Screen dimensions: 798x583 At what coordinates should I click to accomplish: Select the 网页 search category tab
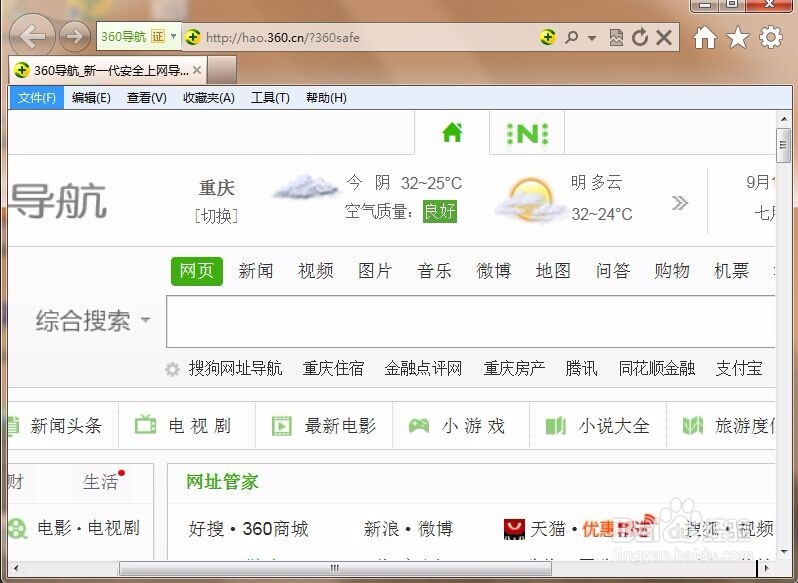pyautogui.click(x=196, y=271)
